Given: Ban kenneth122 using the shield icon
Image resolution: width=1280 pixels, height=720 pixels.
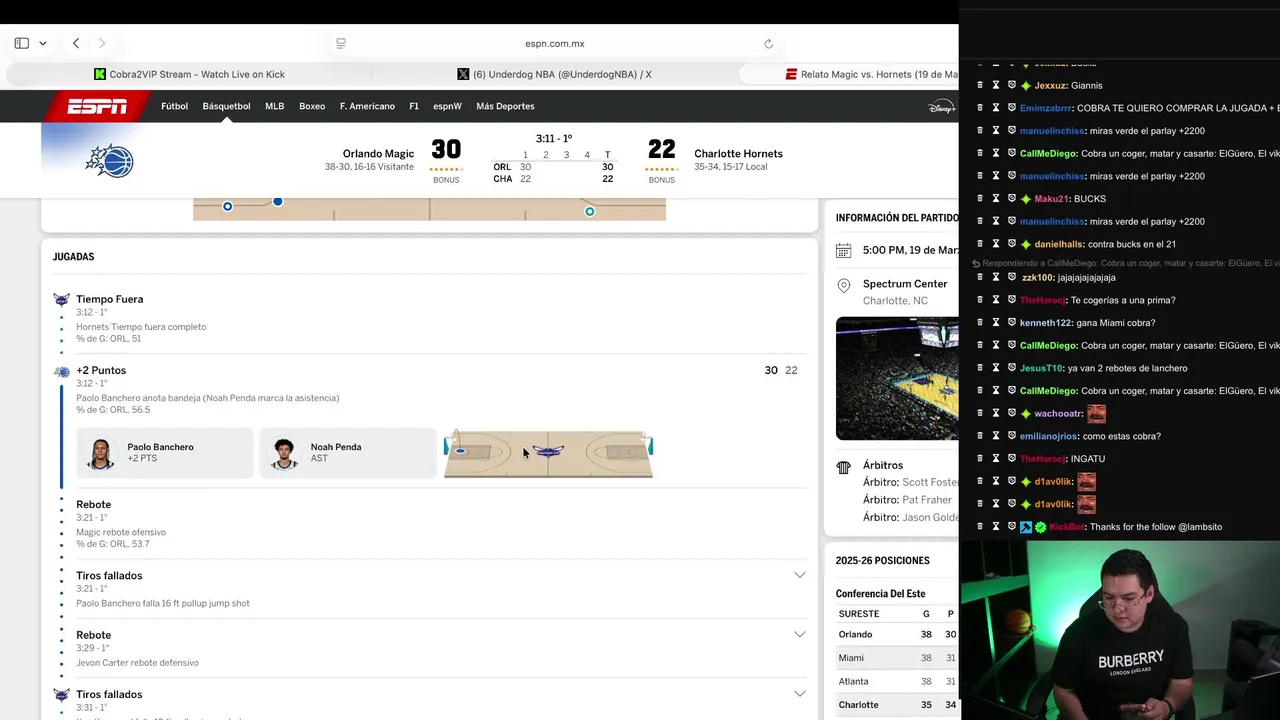Looking at the screenshot, I should coord(1011,323).
